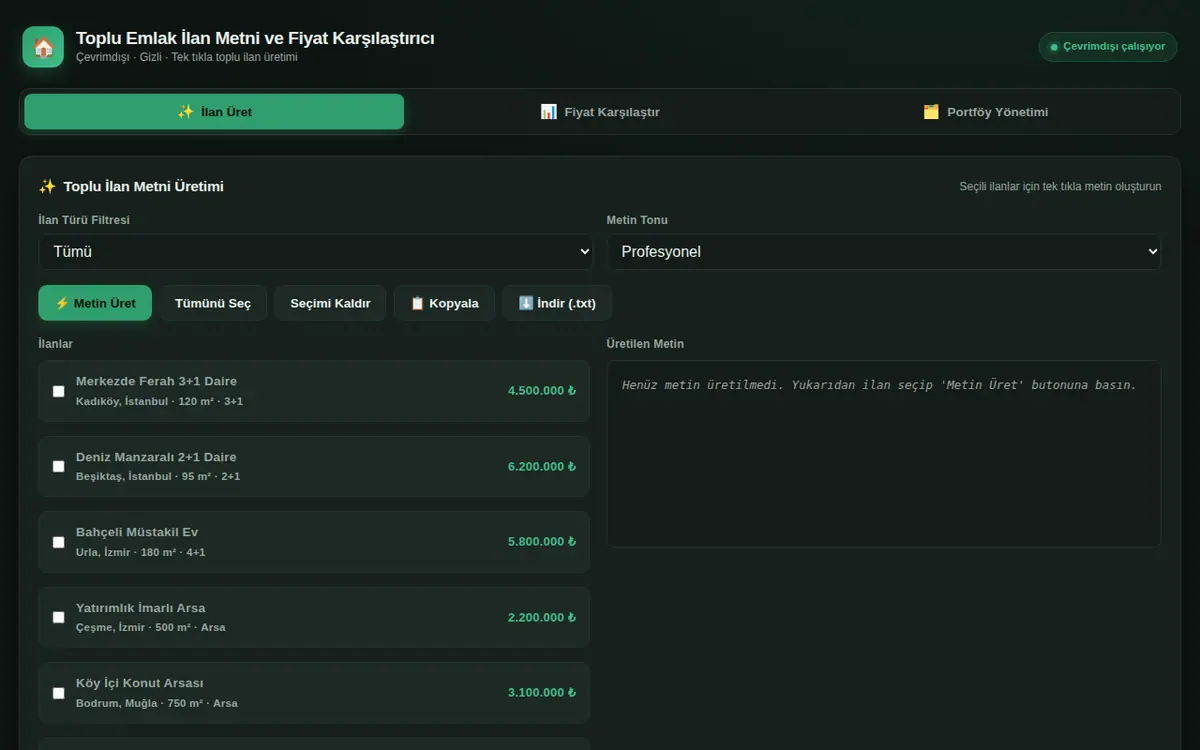Click the Metin Üret button

(95, 303)
